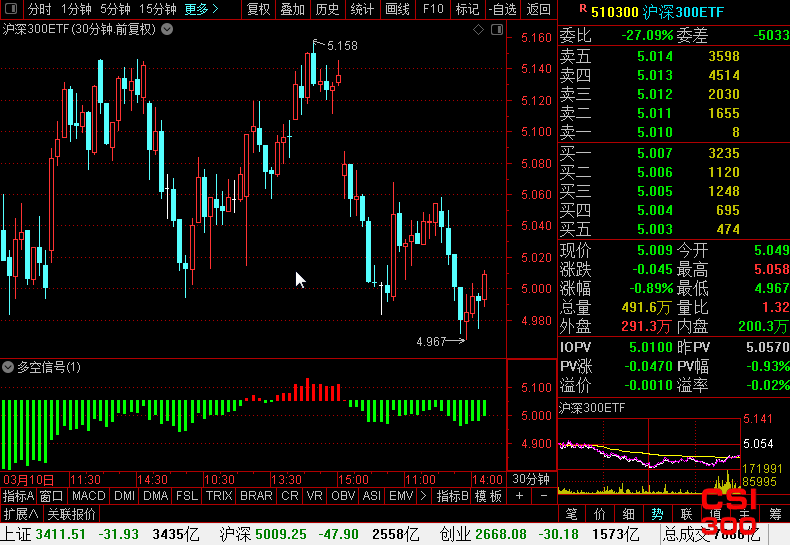Select the 15分钟 period
The width and height of the screenshot is (790, 545).
(x=158, y=9)
